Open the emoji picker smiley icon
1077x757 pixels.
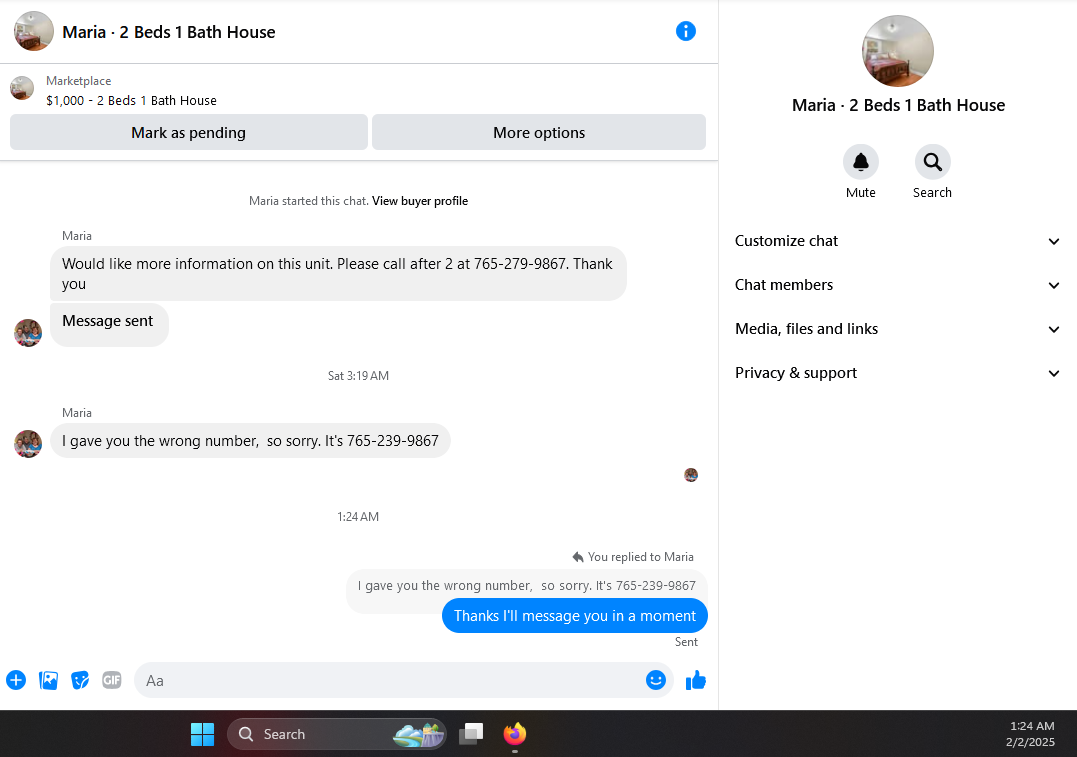tap(656, 680)
